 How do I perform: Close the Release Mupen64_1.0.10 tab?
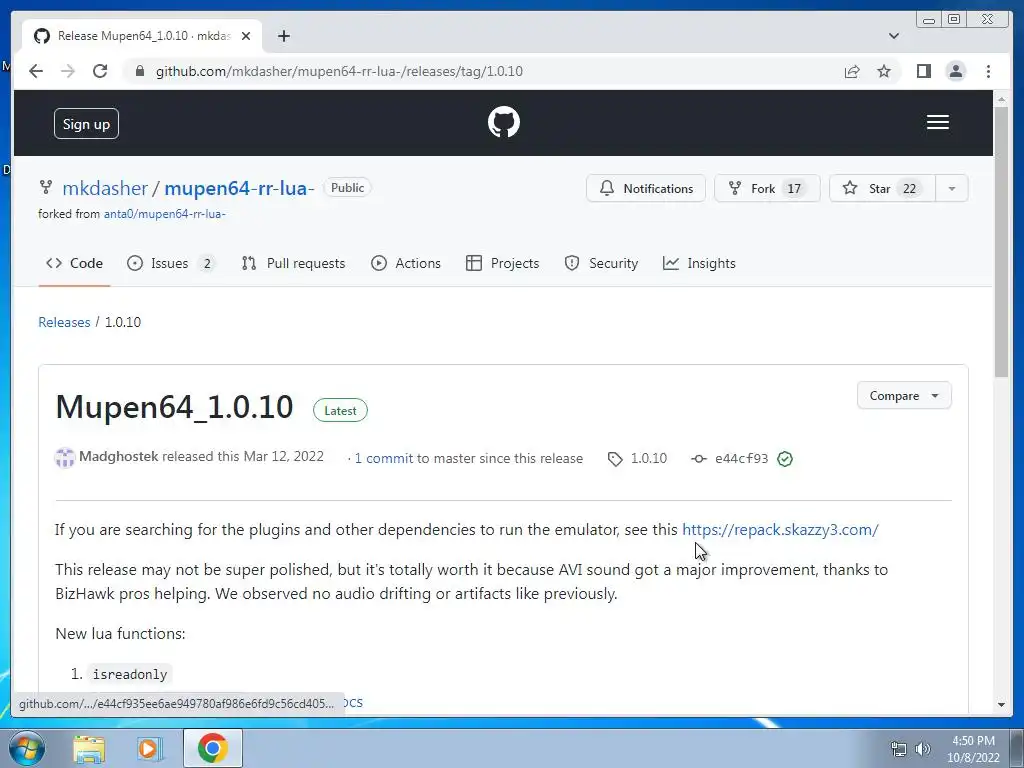click(246, 36)
